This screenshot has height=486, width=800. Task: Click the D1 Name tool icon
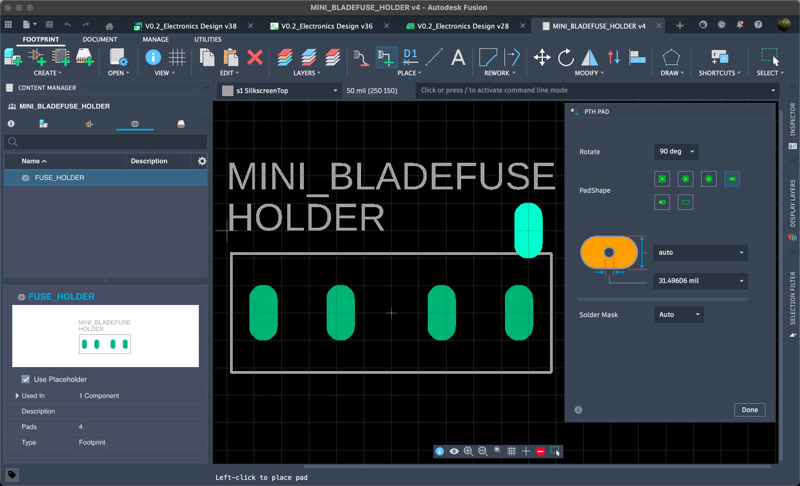[x=410, y=57]
